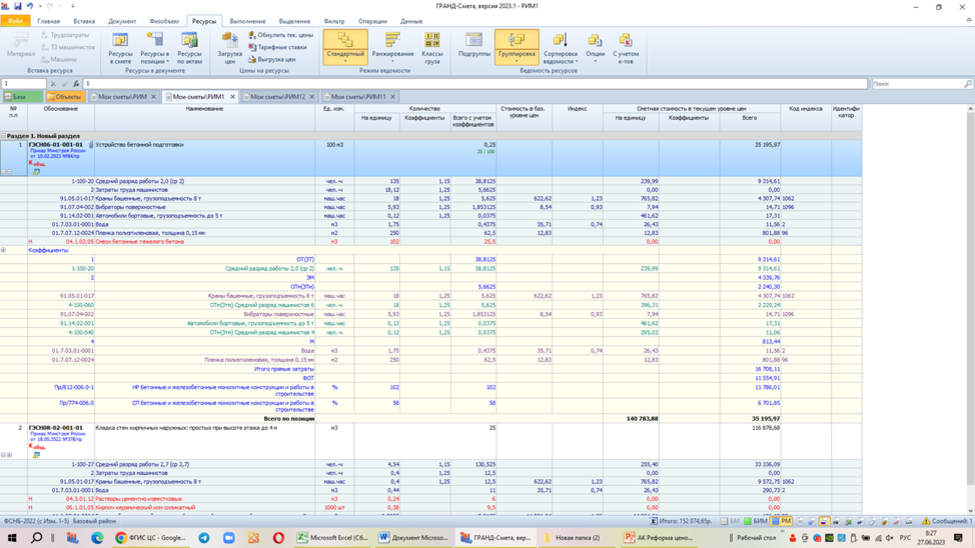
Task: Switch to Мои сметы\РИМ document tab
Action: tap(122, 96)
